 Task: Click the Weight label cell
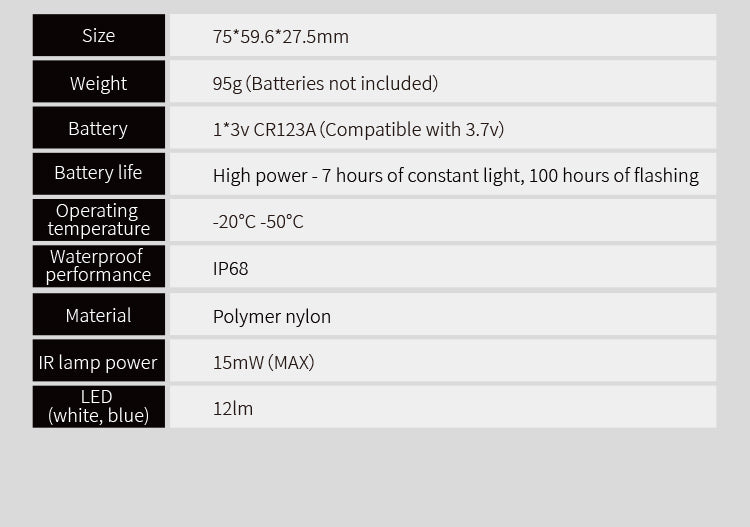(99, 81)
